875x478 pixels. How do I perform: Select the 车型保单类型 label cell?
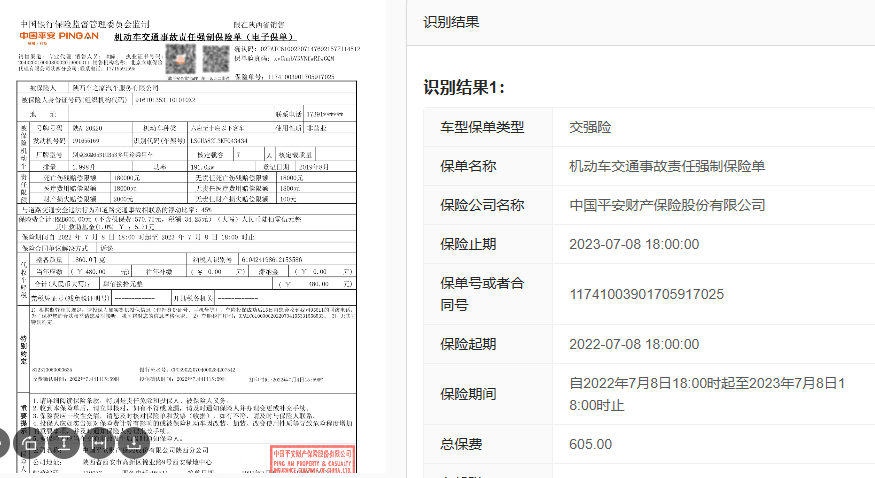pos(488,127)
